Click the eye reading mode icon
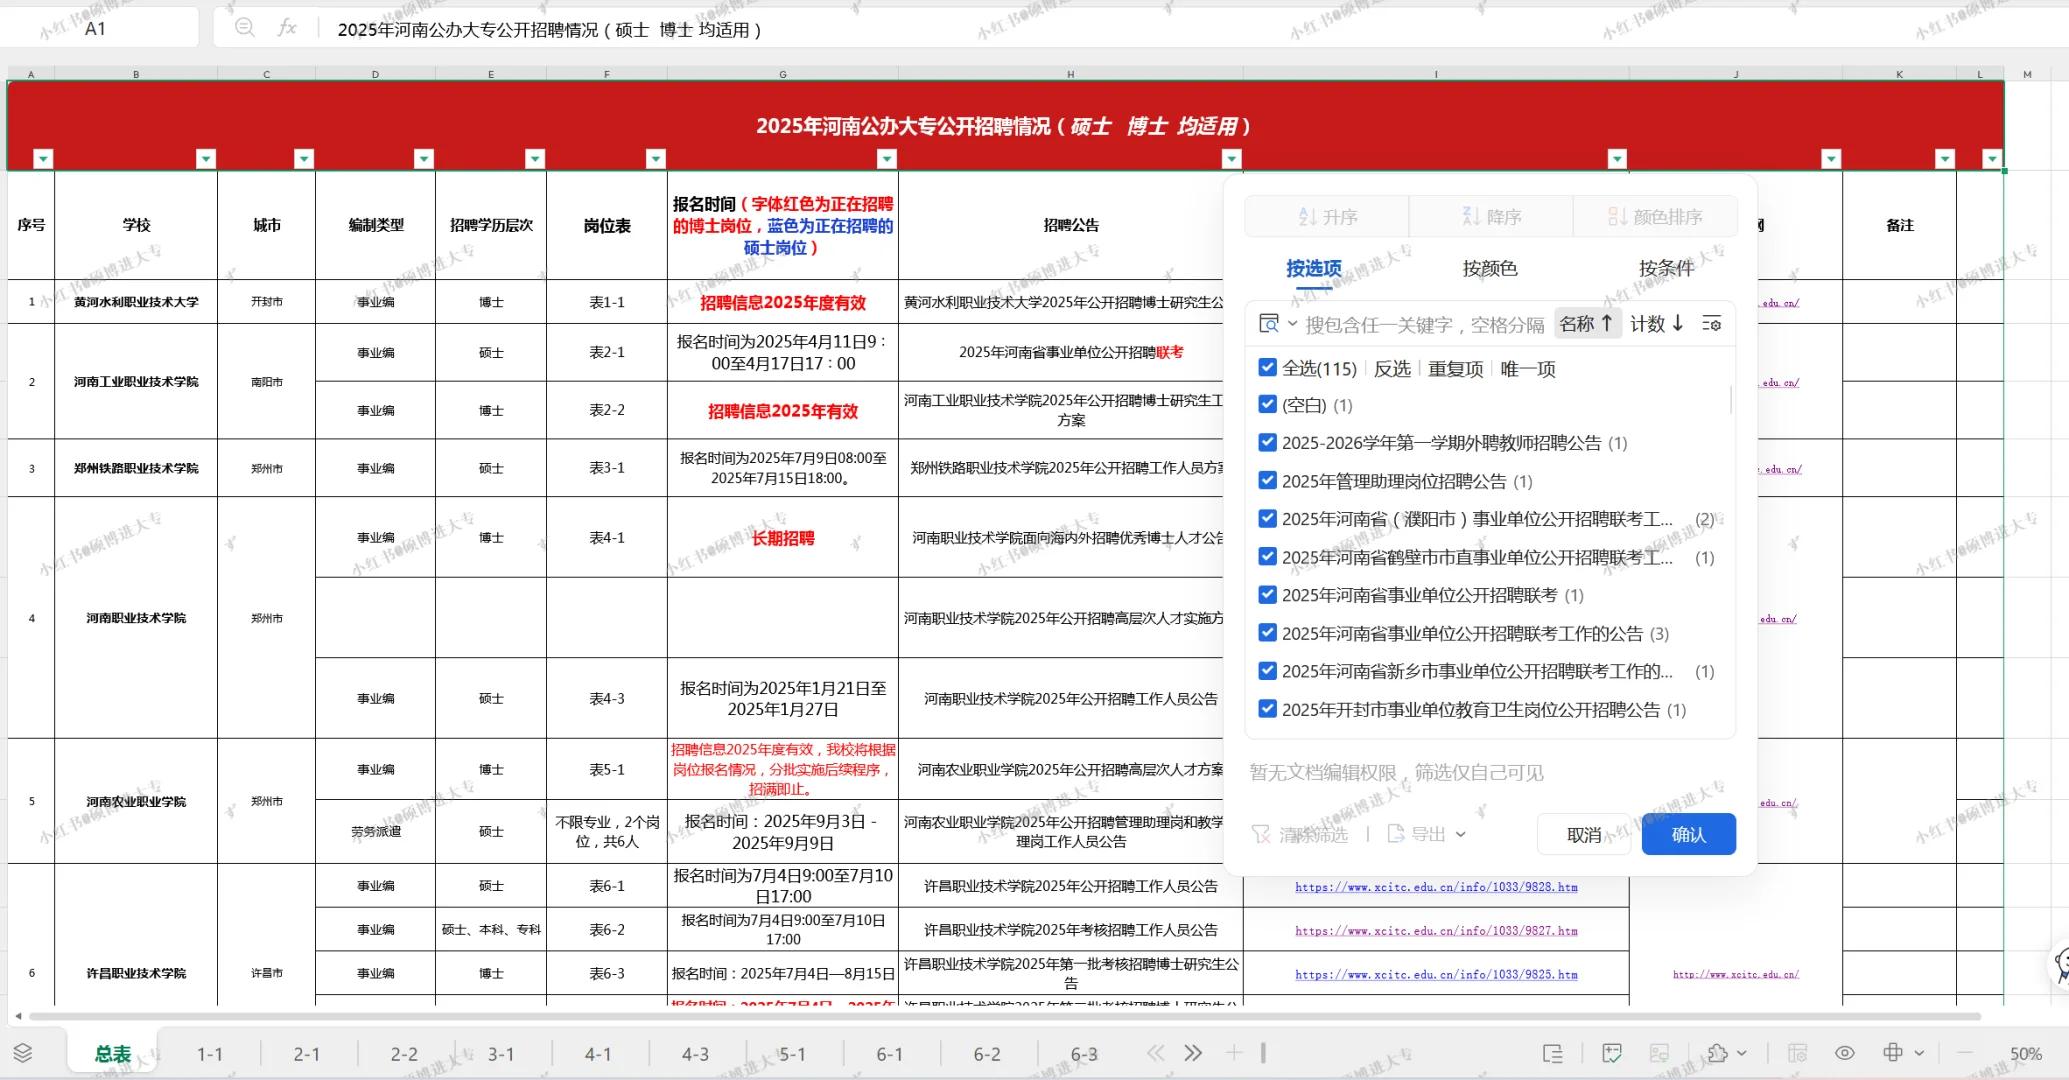This screenshot has height=1080, width=2069. [1845, 1053]
